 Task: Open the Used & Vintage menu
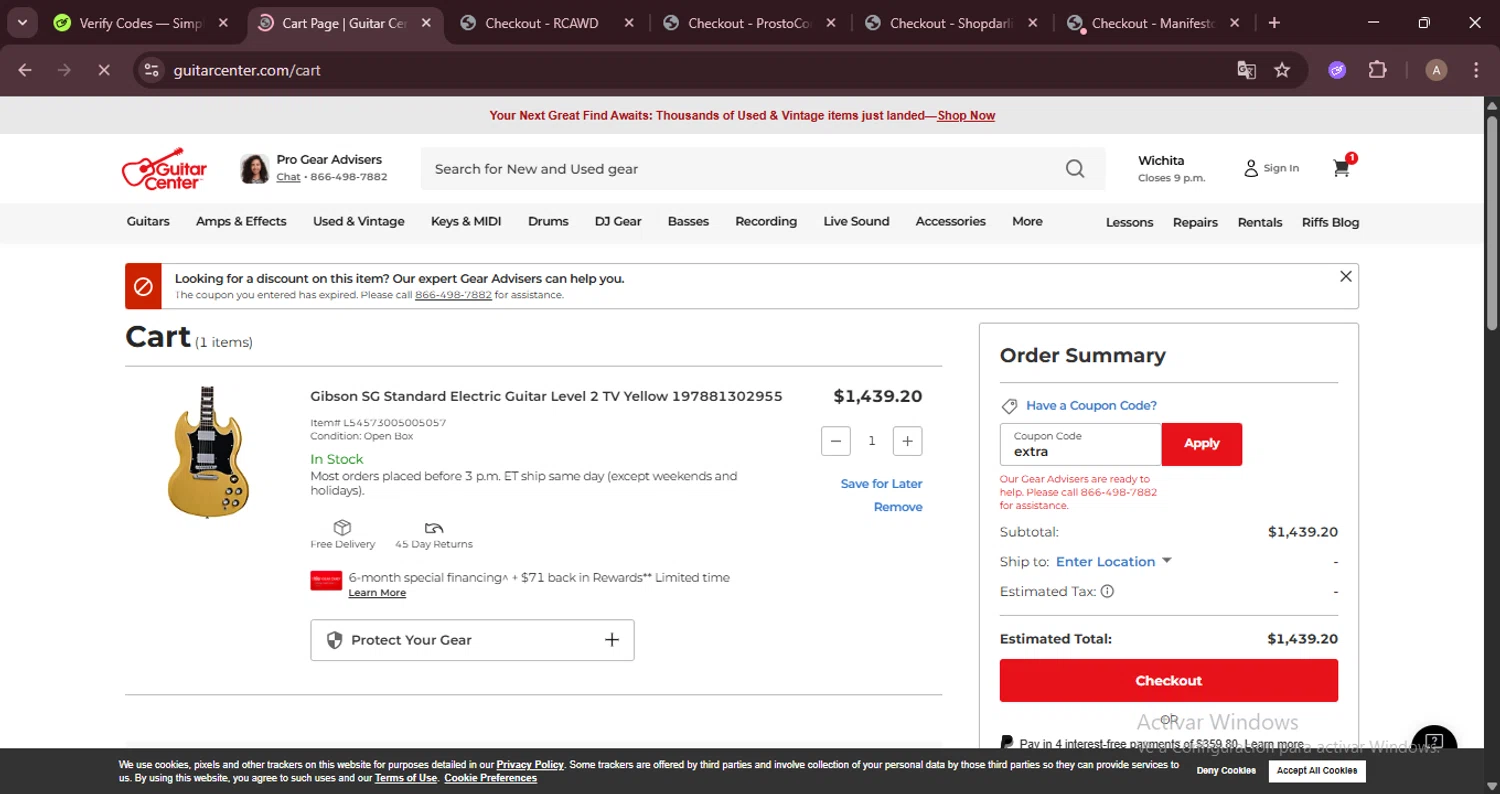click(x=359, y=221)
